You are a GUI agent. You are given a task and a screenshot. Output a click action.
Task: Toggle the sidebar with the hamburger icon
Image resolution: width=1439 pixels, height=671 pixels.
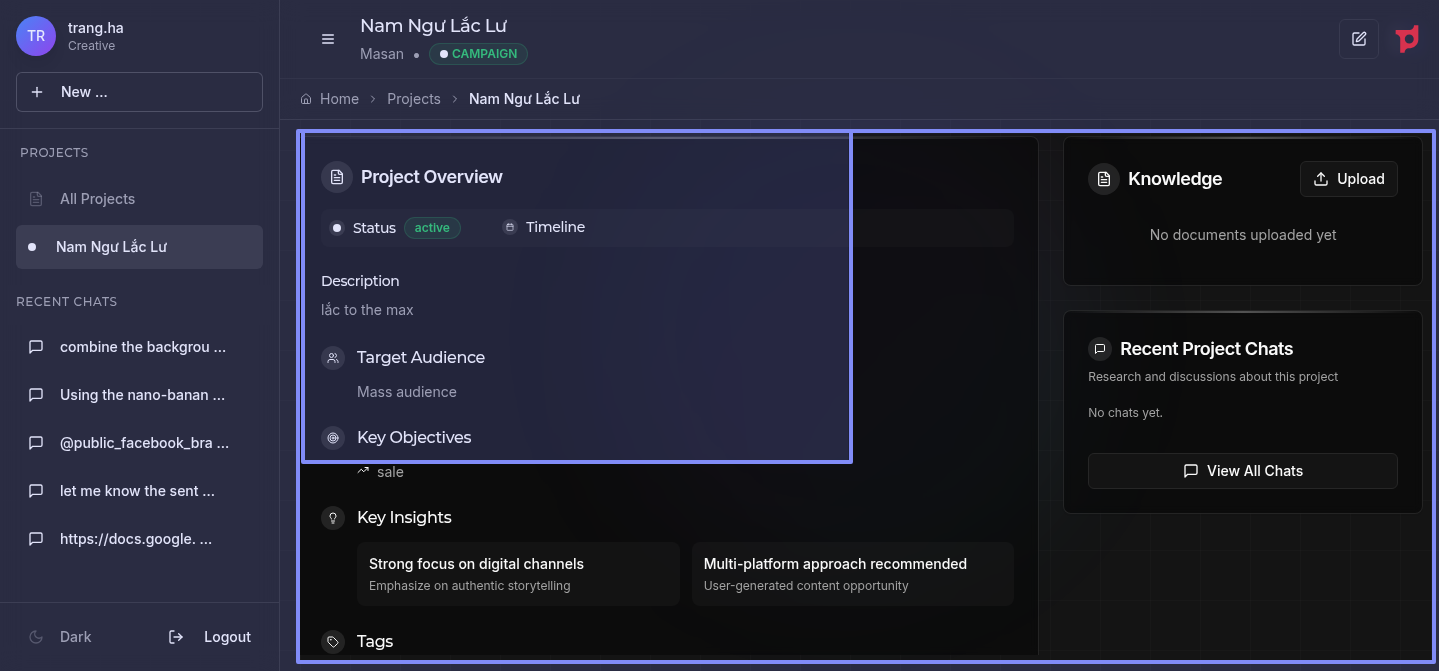(x=327, y=39)
